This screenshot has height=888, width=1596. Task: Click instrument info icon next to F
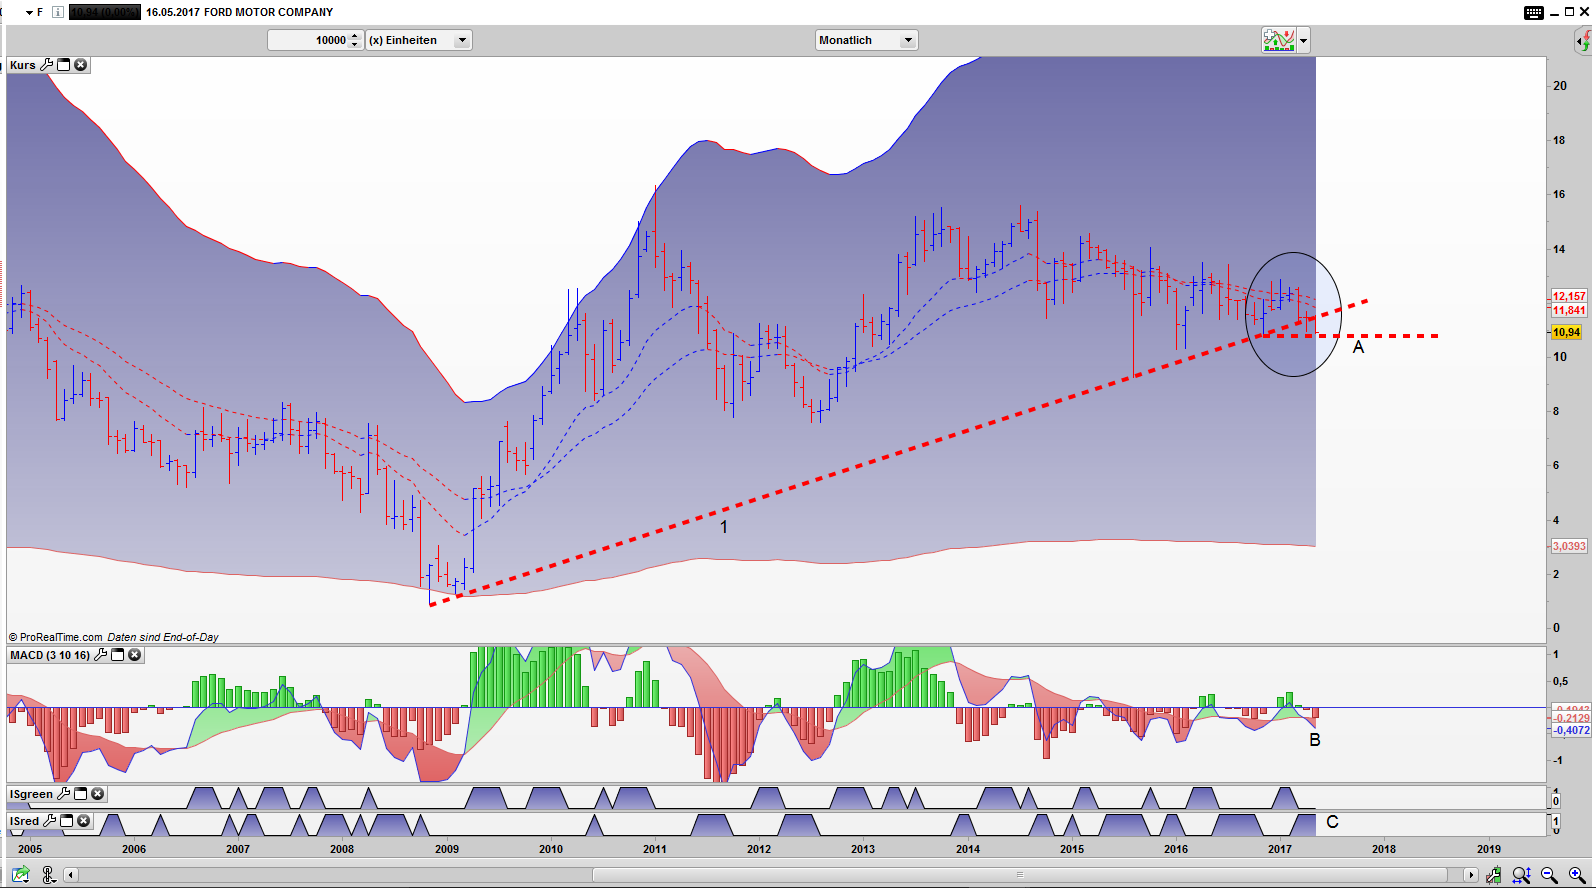(58, 12)
